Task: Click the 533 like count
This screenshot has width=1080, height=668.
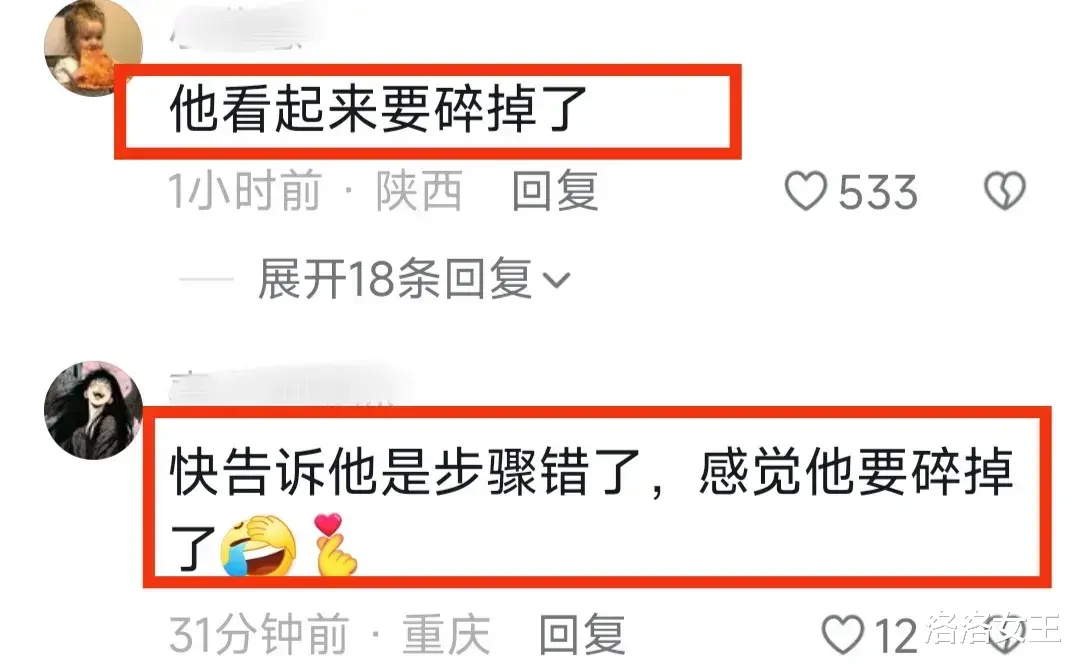Action: pyautogui.click(x=878, y=191)
